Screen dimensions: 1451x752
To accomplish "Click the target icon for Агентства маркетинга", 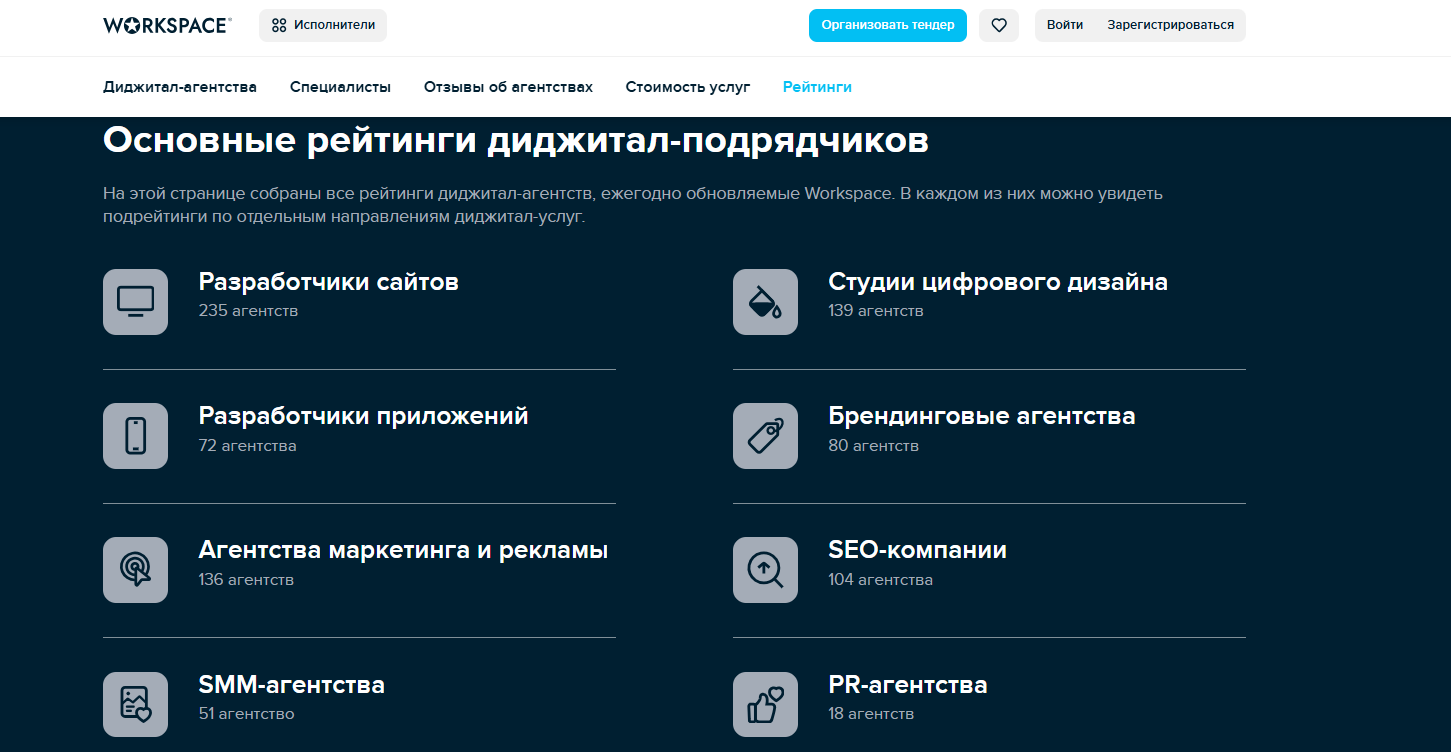I will point(135,570).
